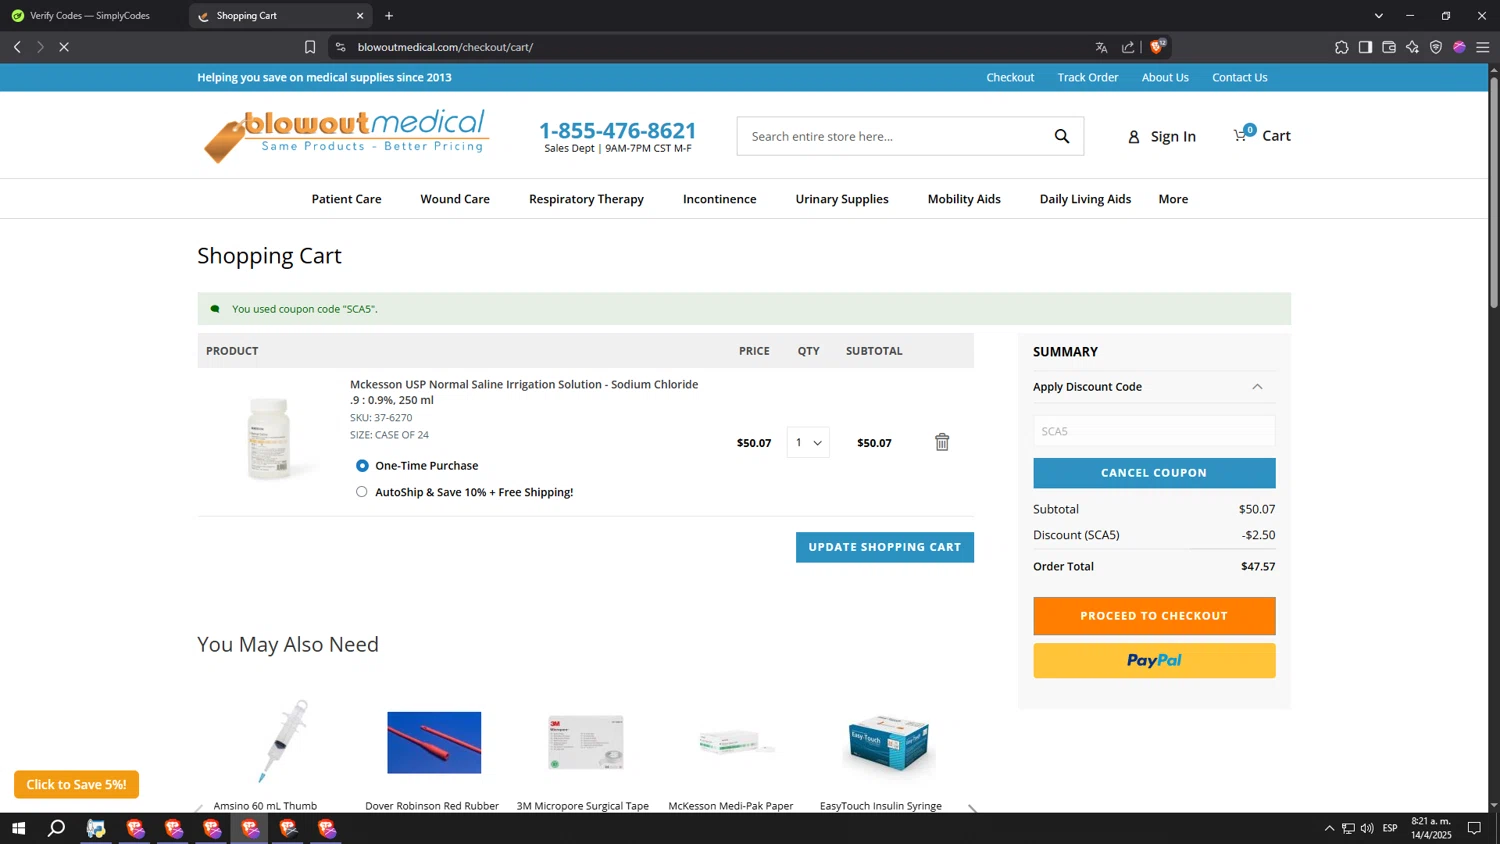1500x844 pixels.
Task: Click the PayPal checkout button
Action: click(1154, 661)
